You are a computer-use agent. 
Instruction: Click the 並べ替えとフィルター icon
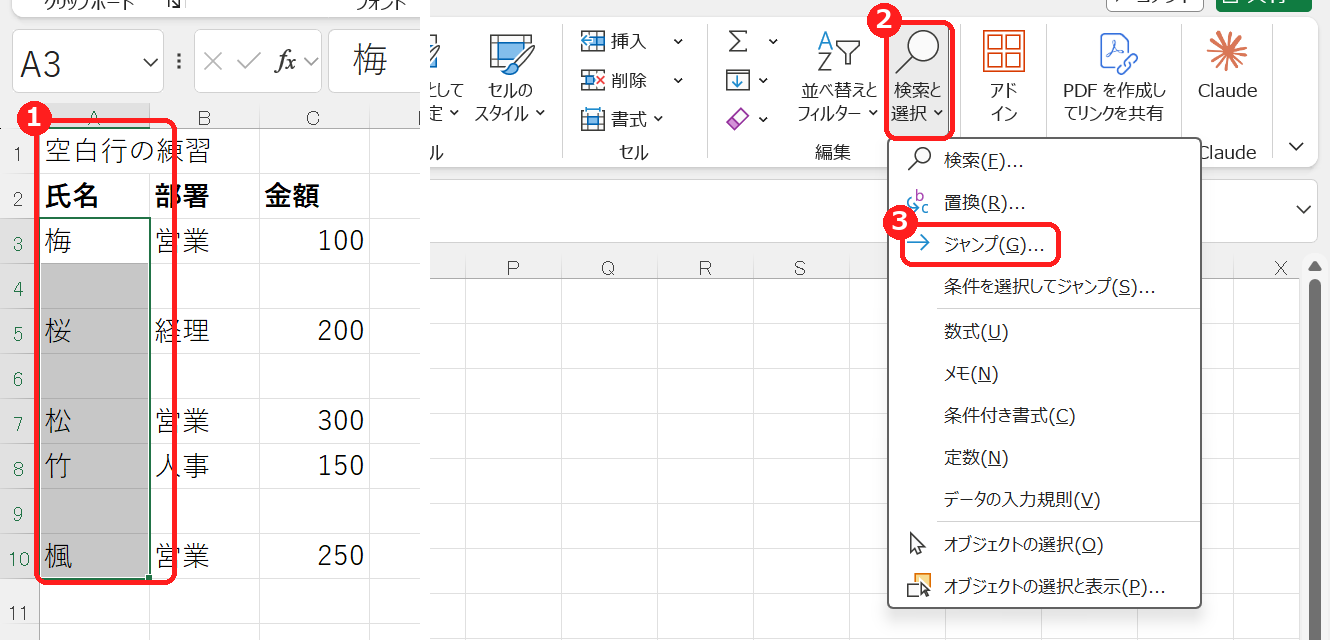point(838,52)
